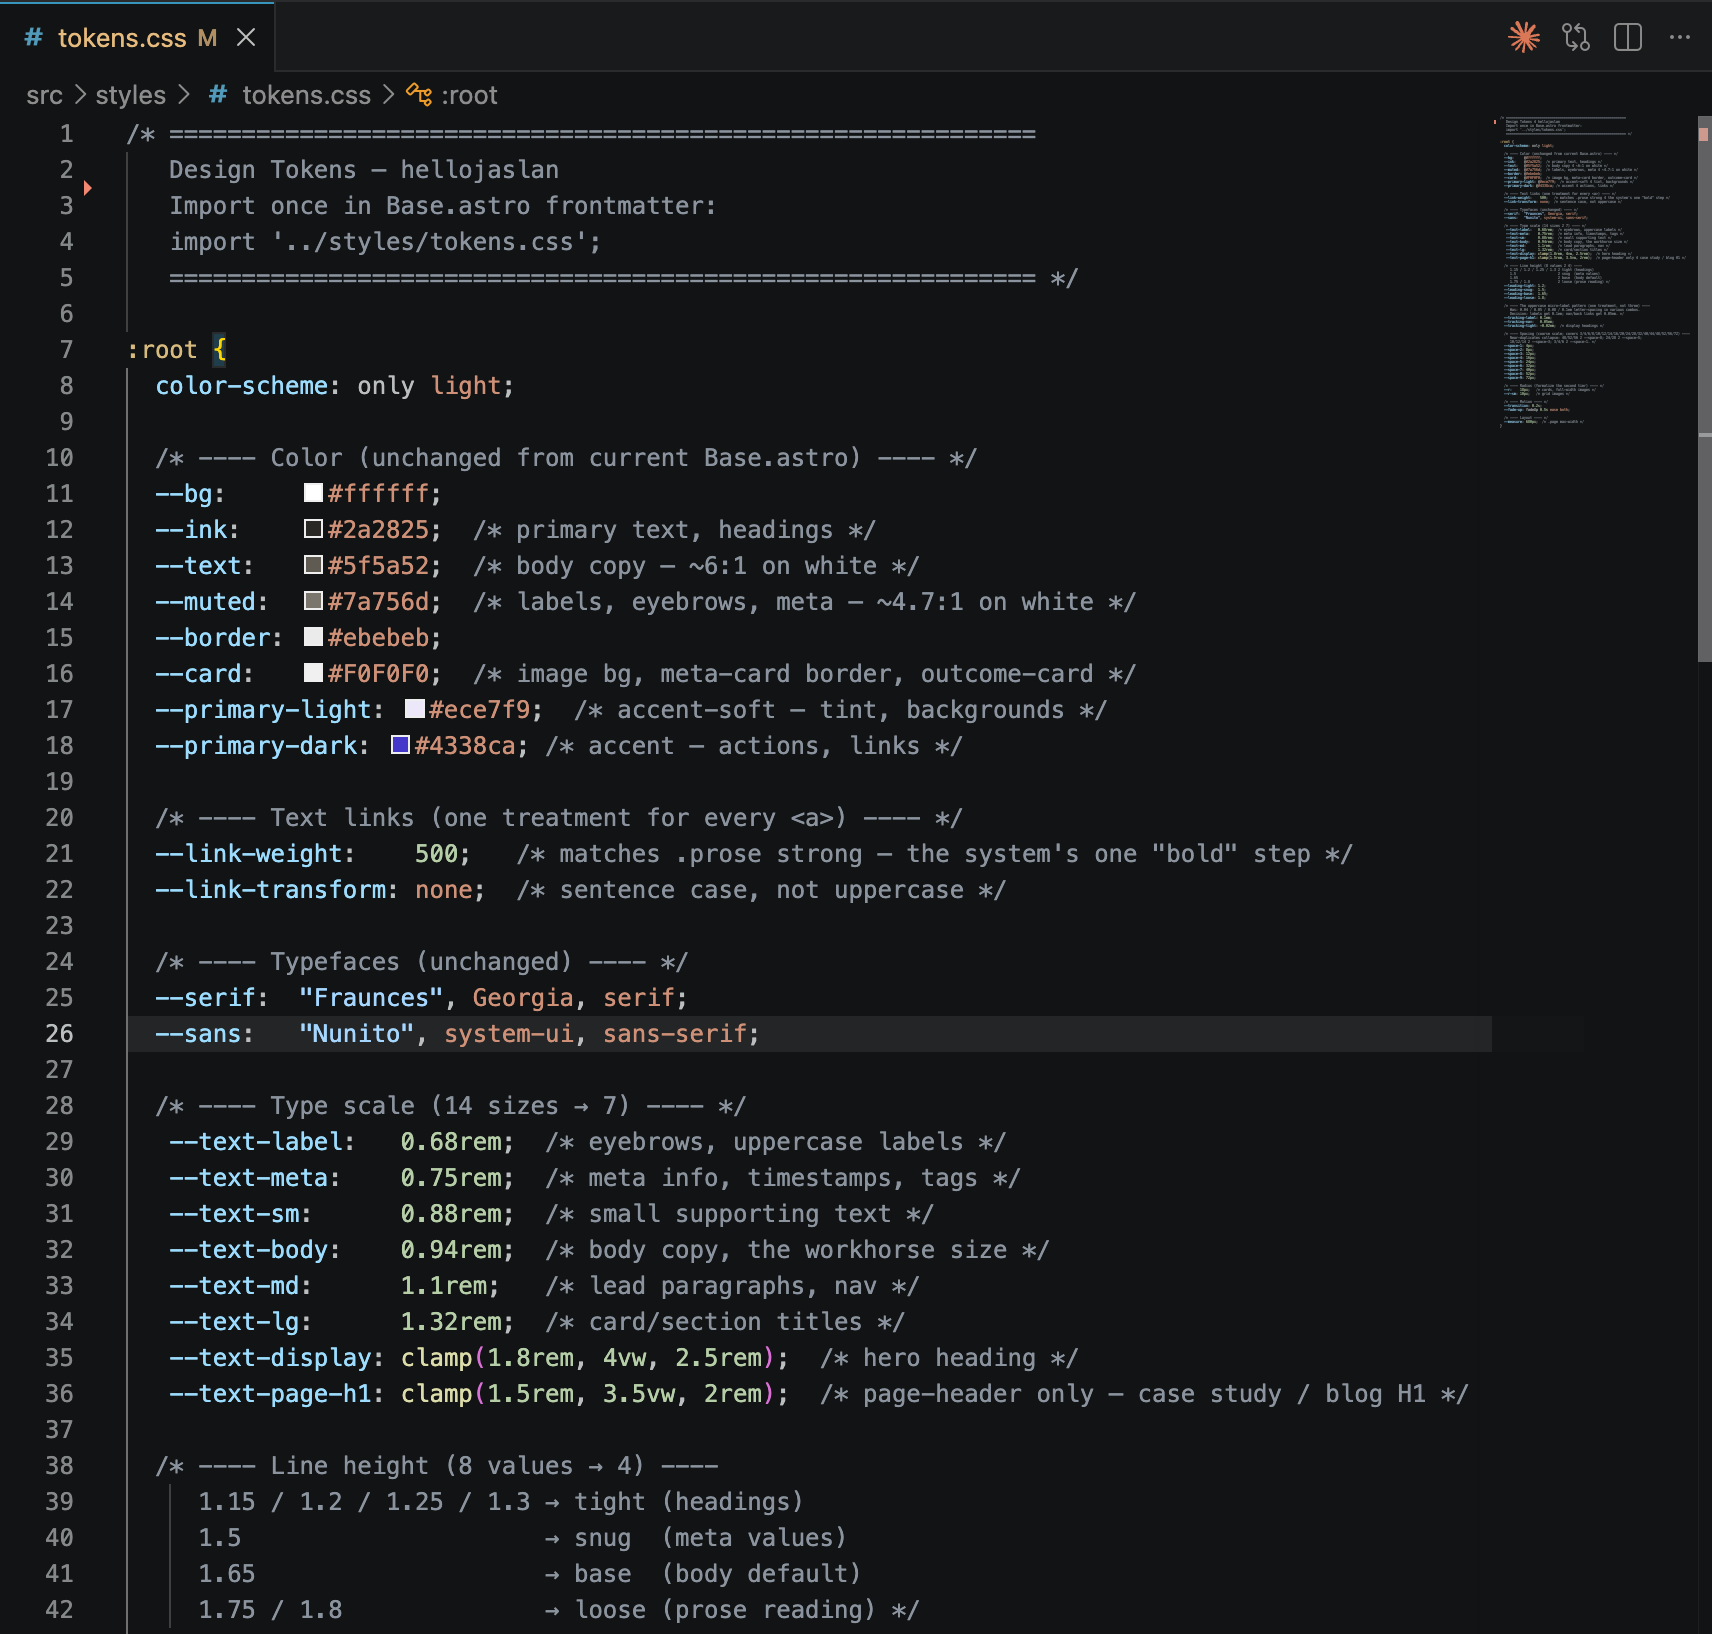1712x1634 pixels.
Task: Click the --text-page-h1 variable name
Action: 270,1393
